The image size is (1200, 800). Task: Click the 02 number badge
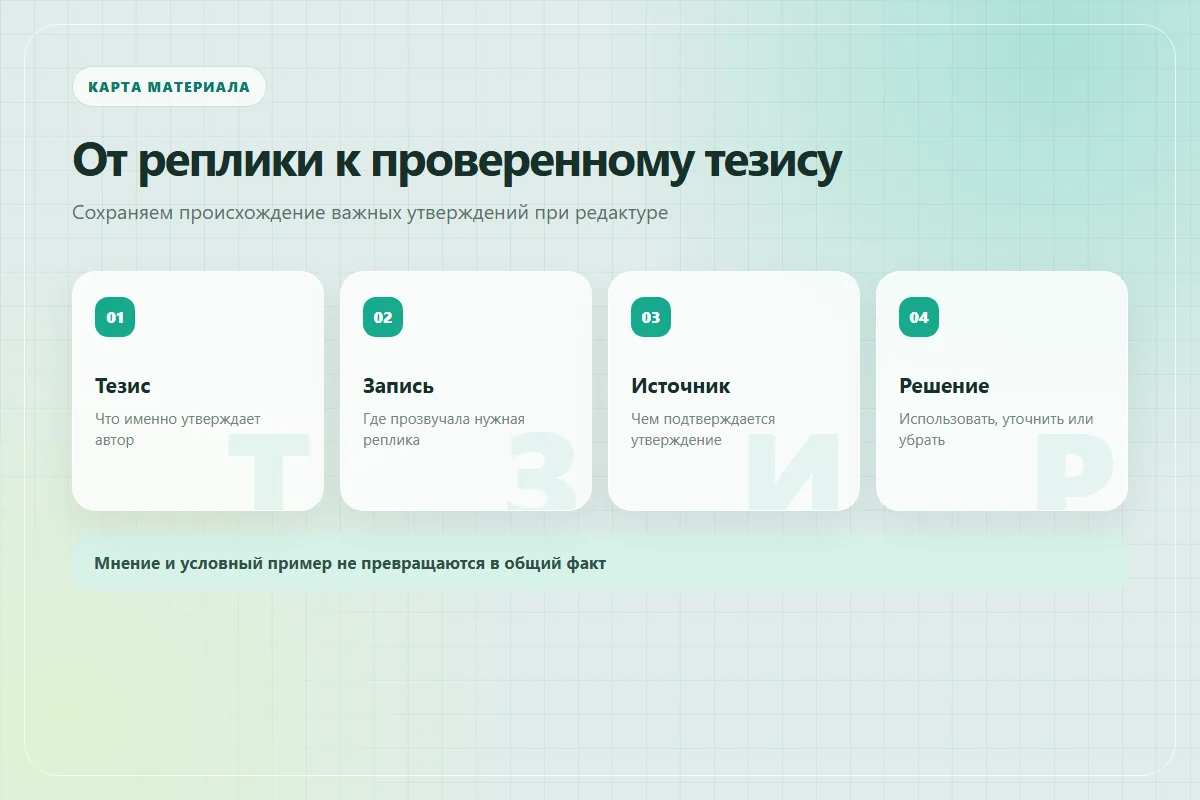[383, 317]
